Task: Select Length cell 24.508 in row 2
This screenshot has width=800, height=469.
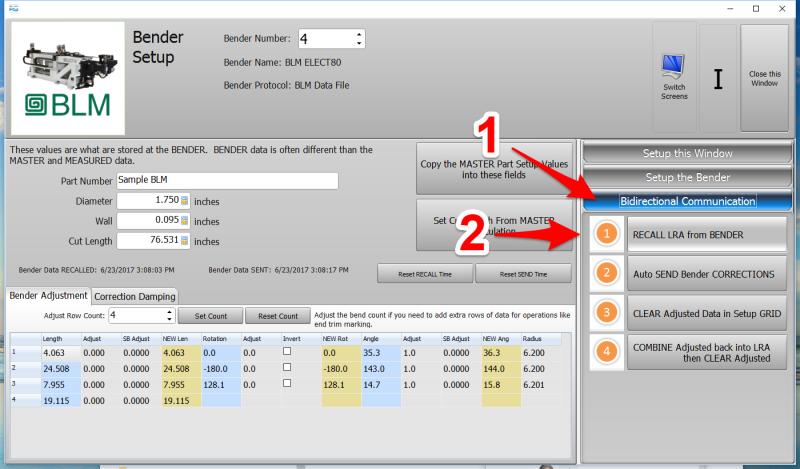Action: [x=61, y=368]
